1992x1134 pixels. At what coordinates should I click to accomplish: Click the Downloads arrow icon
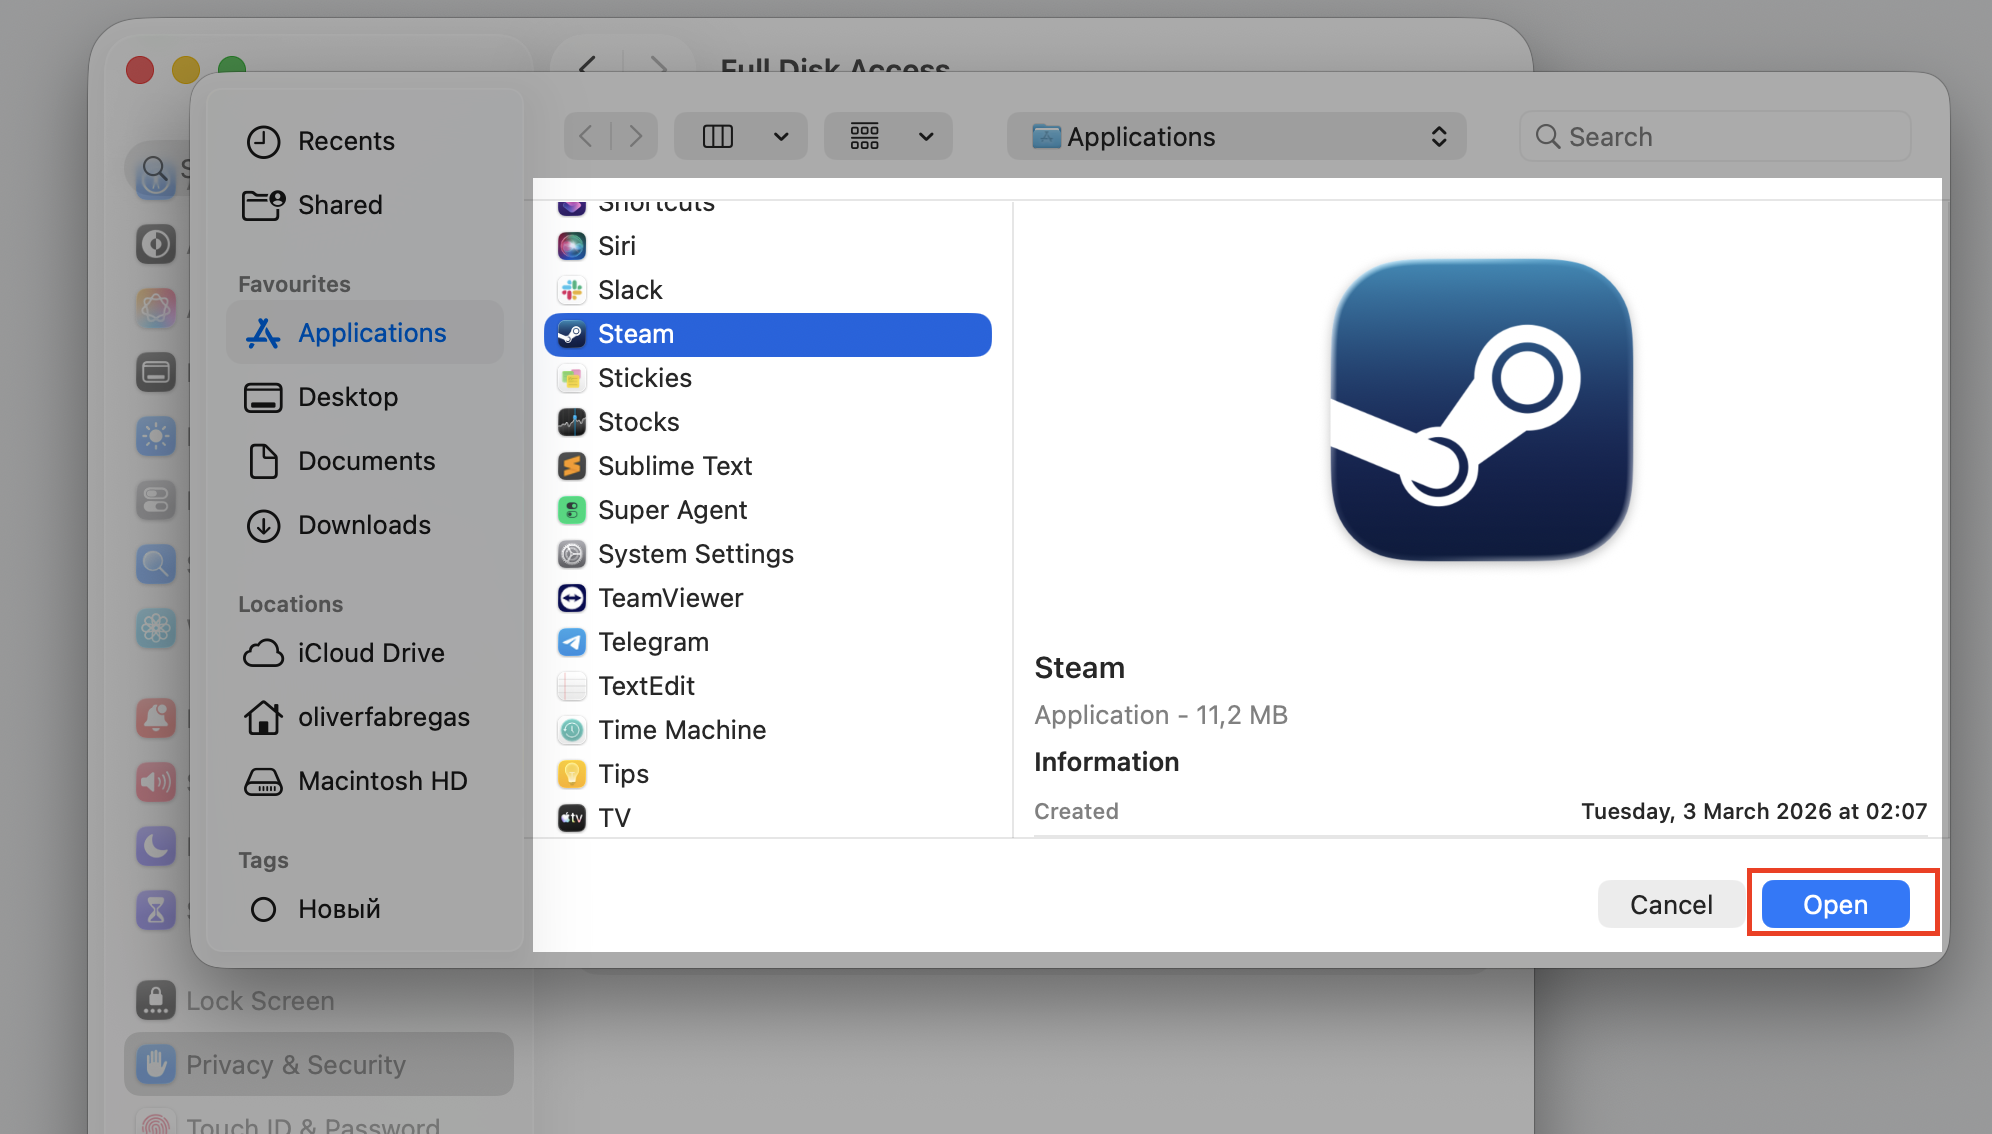[263, 525]
